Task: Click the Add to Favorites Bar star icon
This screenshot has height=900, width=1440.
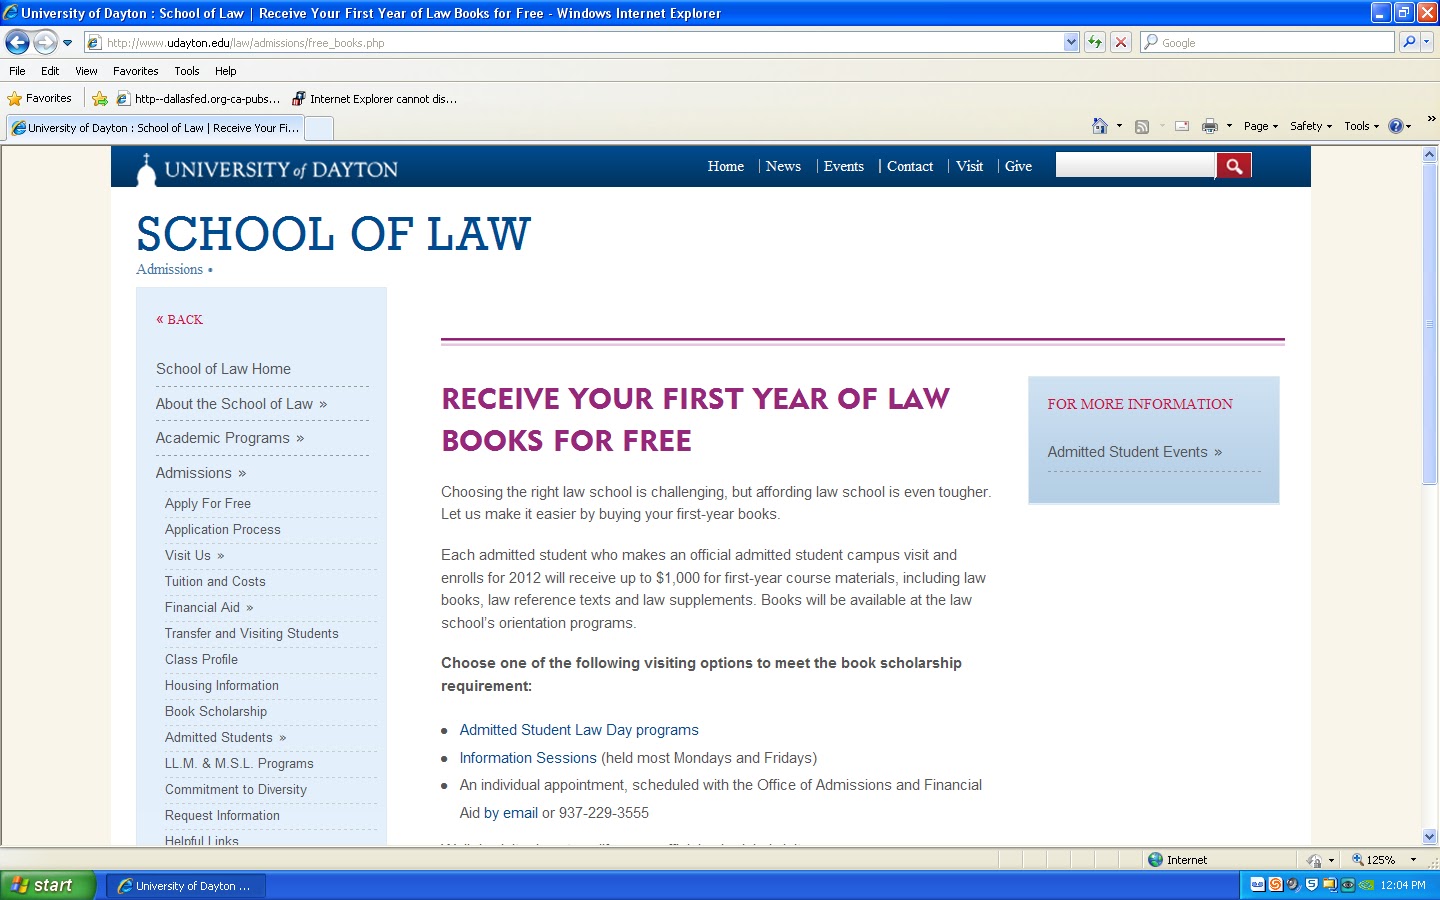Action: pos(100,99)
